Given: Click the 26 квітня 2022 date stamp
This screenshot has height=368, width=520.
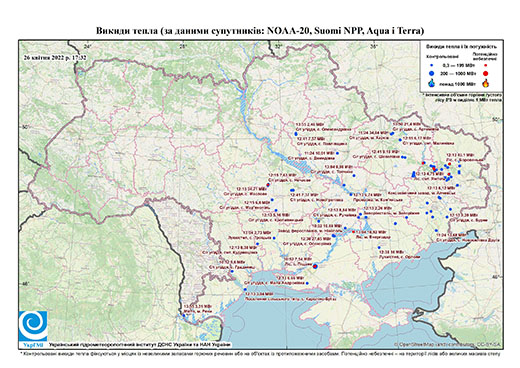Looking at the screenshot, I should 55,57.
